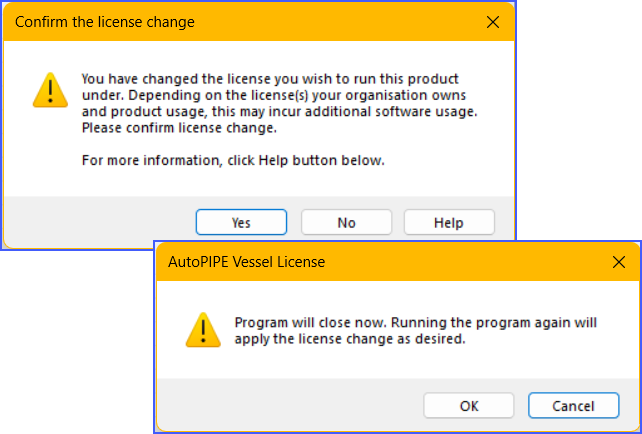
Task: Decline the license change with No
Action: point(346,222)
